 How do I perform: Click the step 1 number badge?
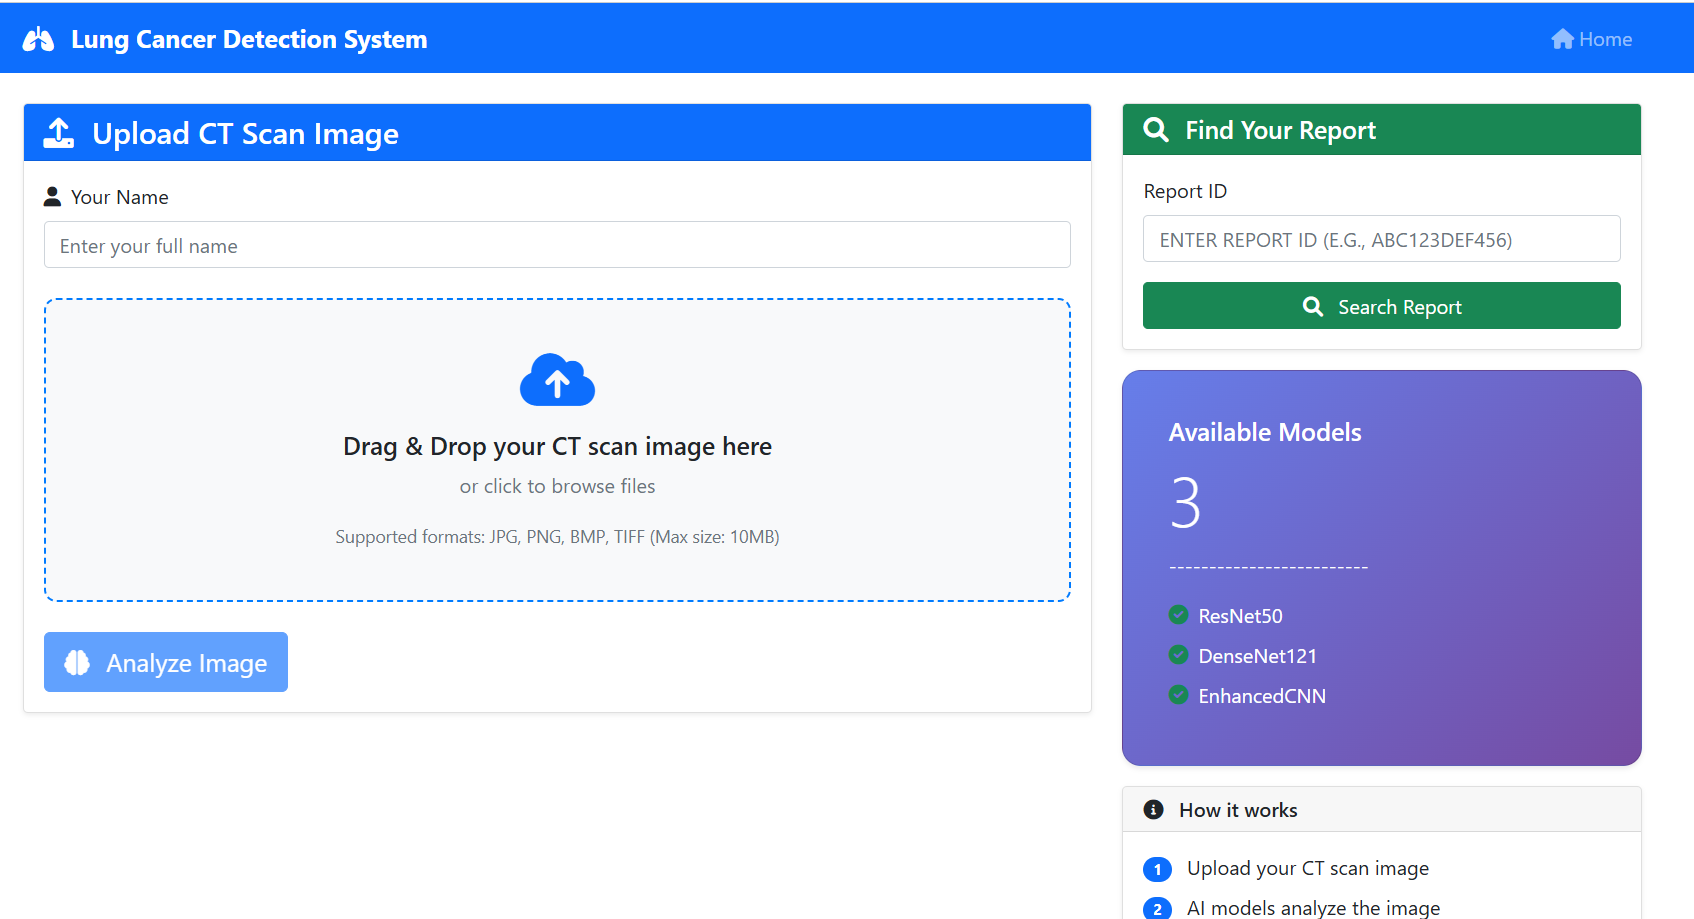(x=1157, y=869)
